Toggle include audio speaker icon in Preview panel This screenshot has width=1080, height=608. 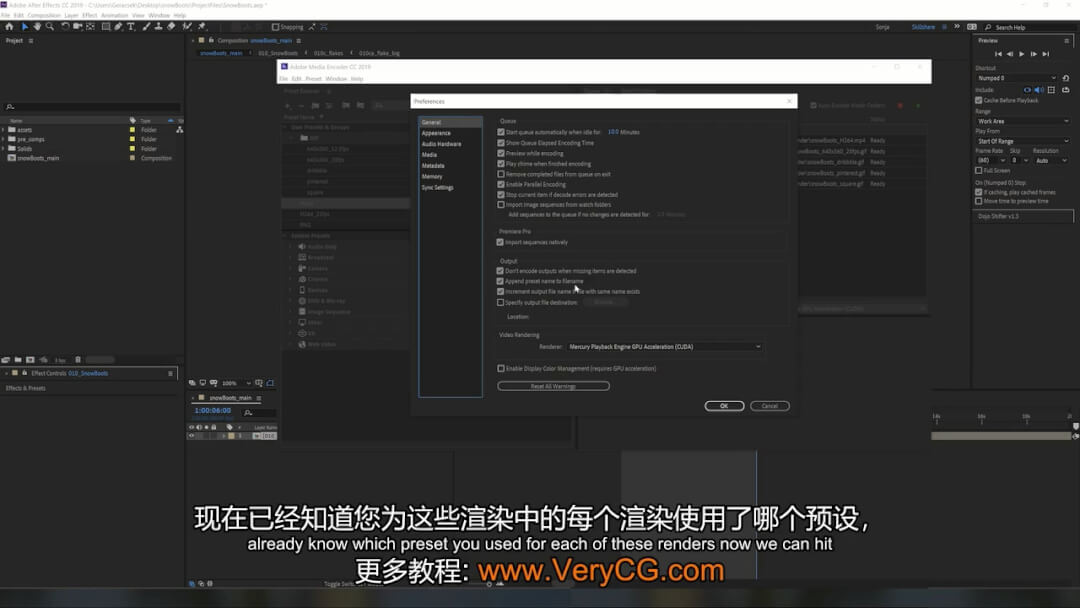1039,90
